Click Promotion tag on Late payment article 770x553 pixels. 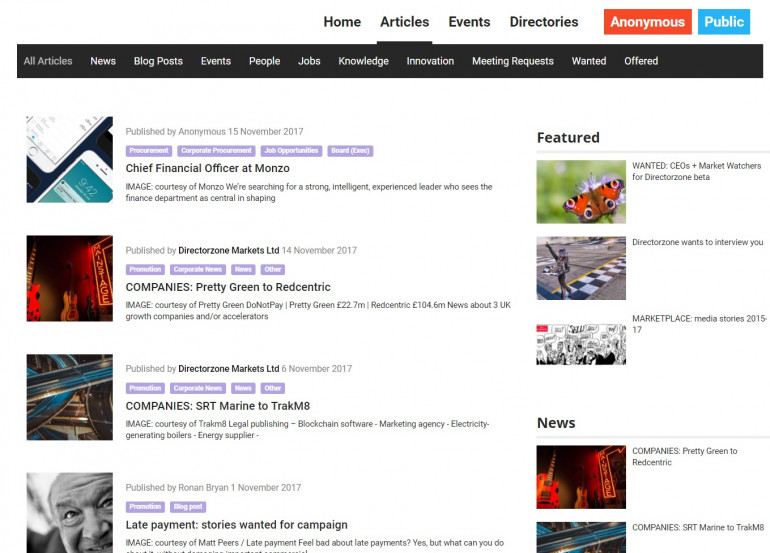coord(145,507)
